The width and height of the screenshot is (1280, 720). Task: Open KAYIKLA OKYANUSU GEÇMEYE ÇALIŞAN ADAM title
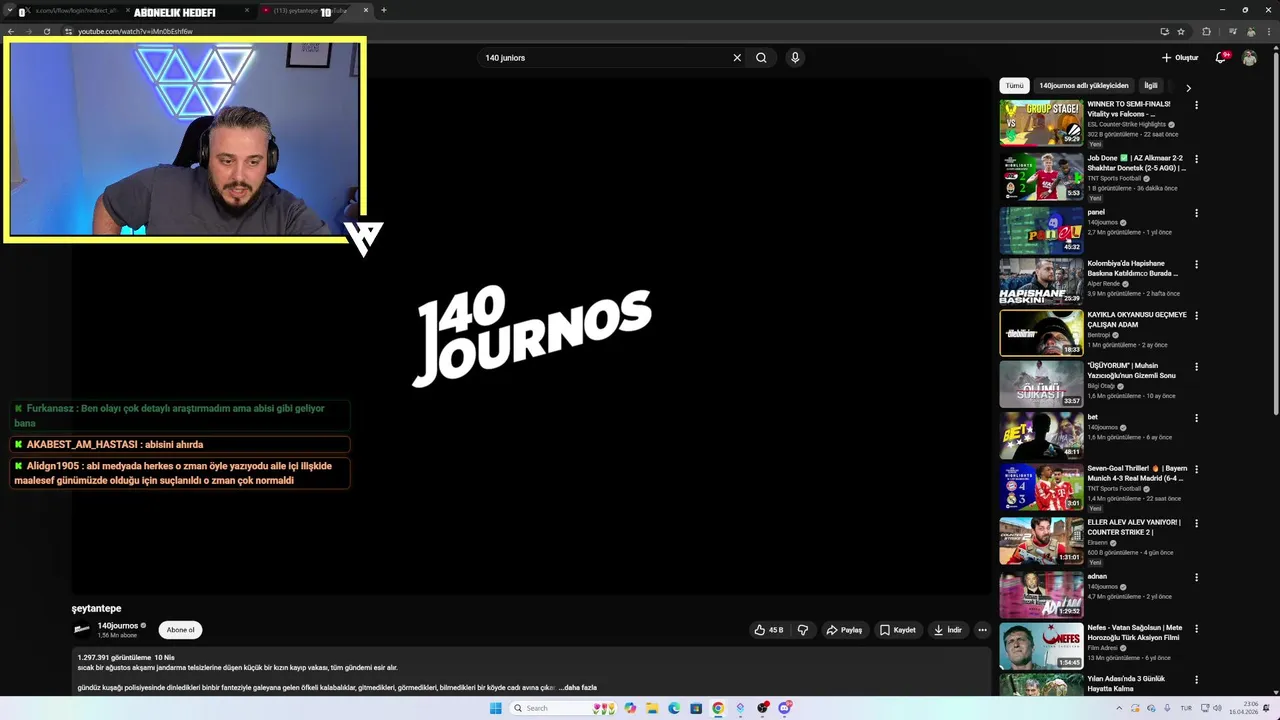click(x=1137, y=320)
